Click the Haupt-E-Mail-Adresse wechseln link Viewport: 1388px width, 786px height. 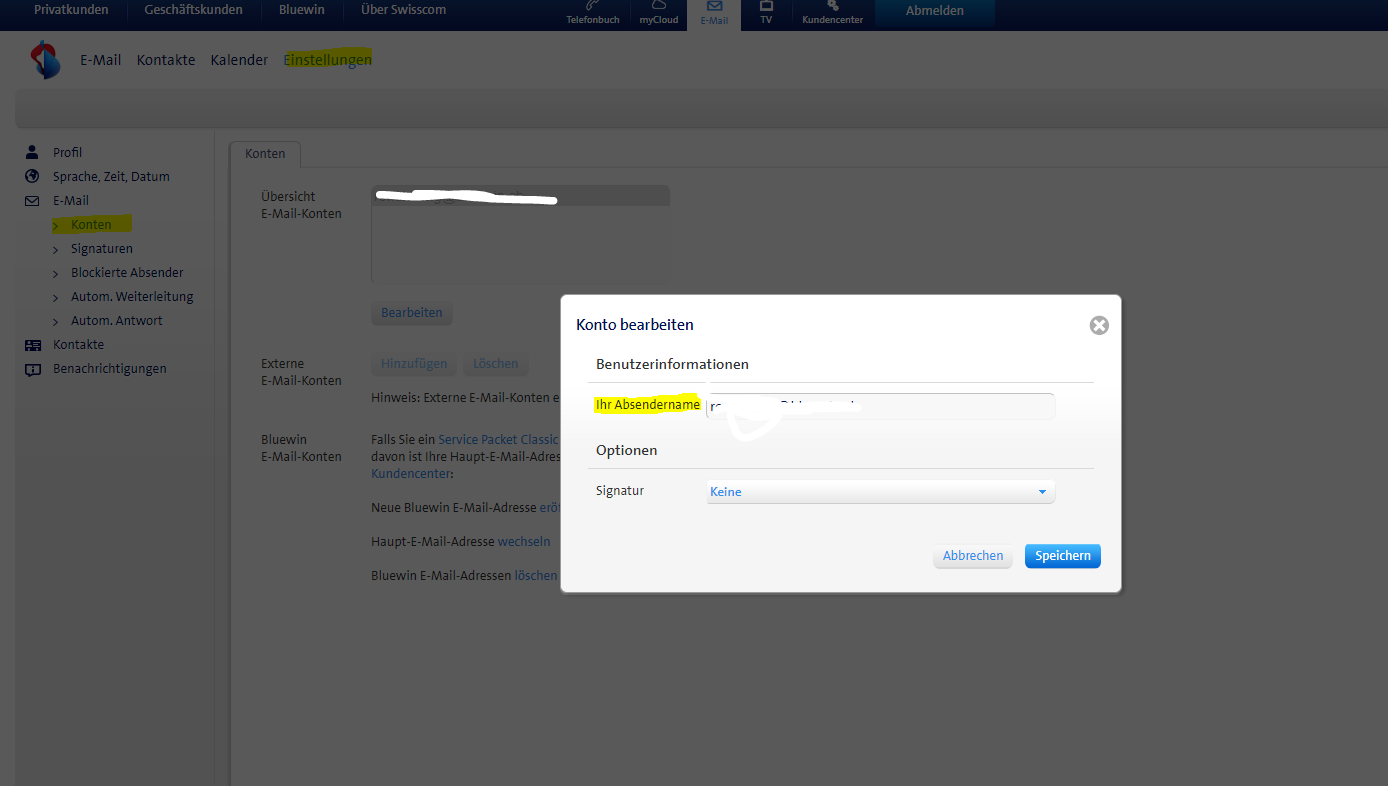click(524, 542)
